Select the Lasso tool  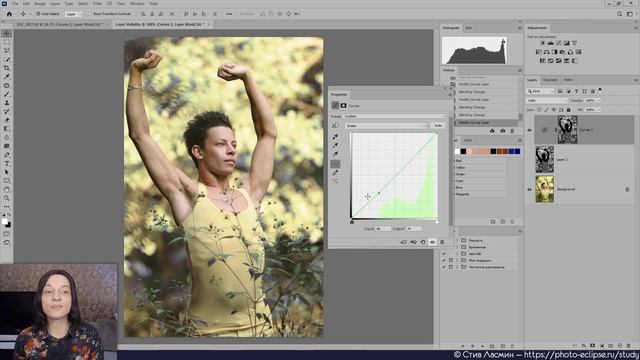point(7,51)
